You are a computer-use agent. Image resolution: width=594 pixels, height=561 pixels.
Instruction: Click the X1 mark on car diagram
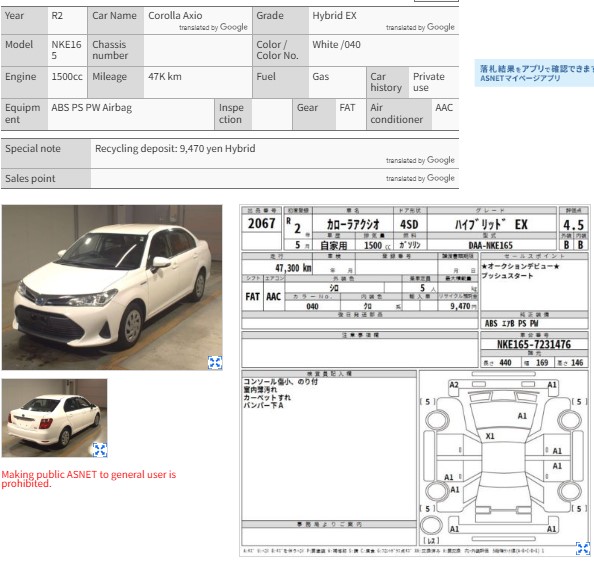[x=490, y=436]
